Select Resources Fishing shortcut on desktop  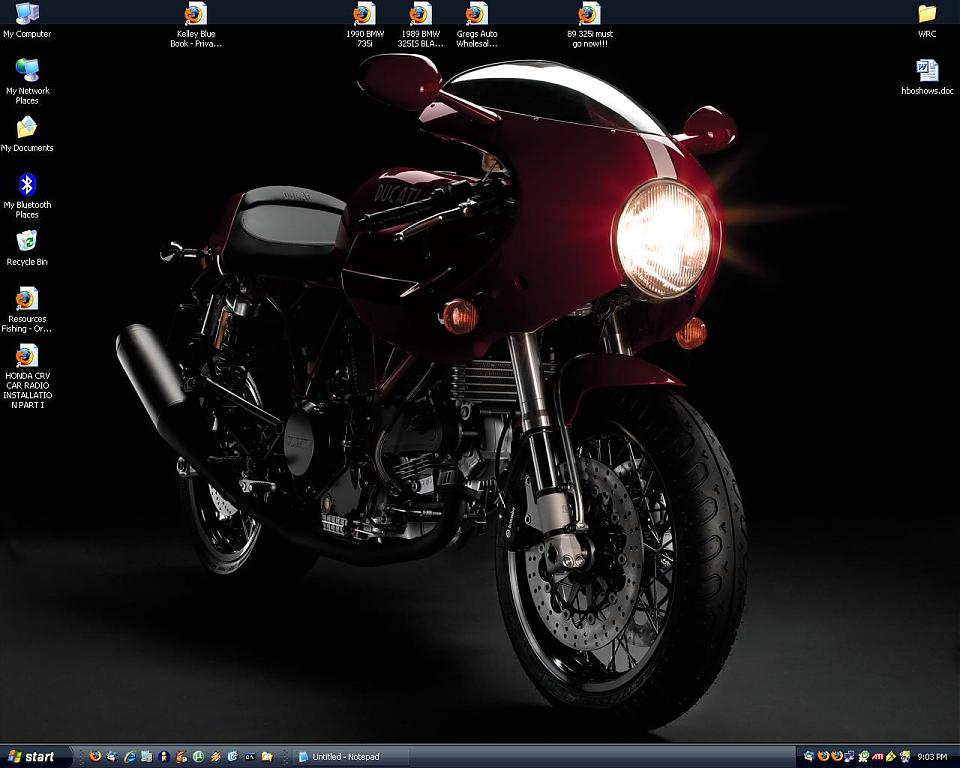click(x=27, y=299)
